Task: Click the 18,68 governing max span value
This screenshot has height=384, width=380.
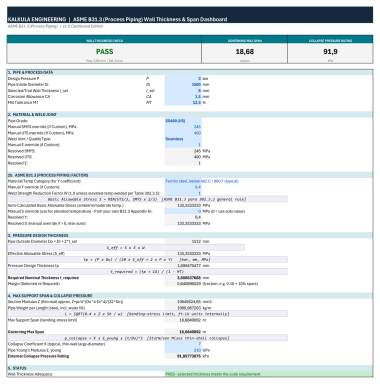Action: pos(245,52)
